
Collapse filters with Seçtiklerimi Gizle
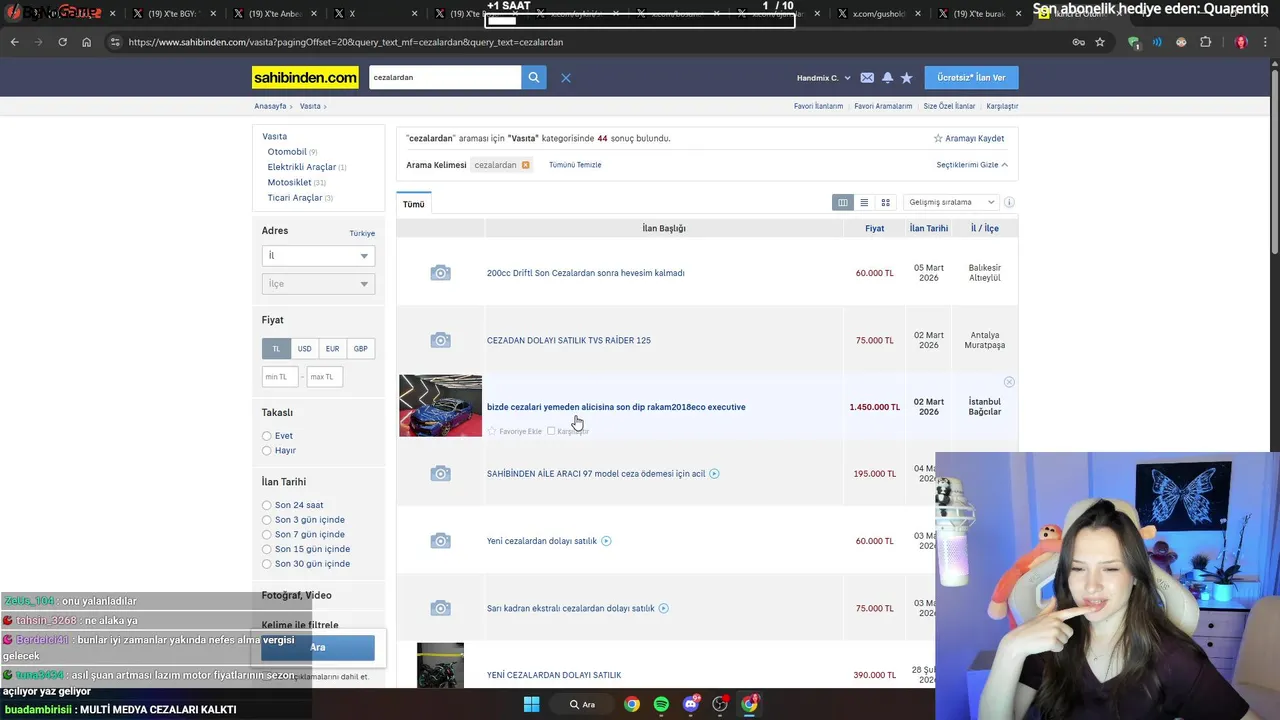(972, 165)
